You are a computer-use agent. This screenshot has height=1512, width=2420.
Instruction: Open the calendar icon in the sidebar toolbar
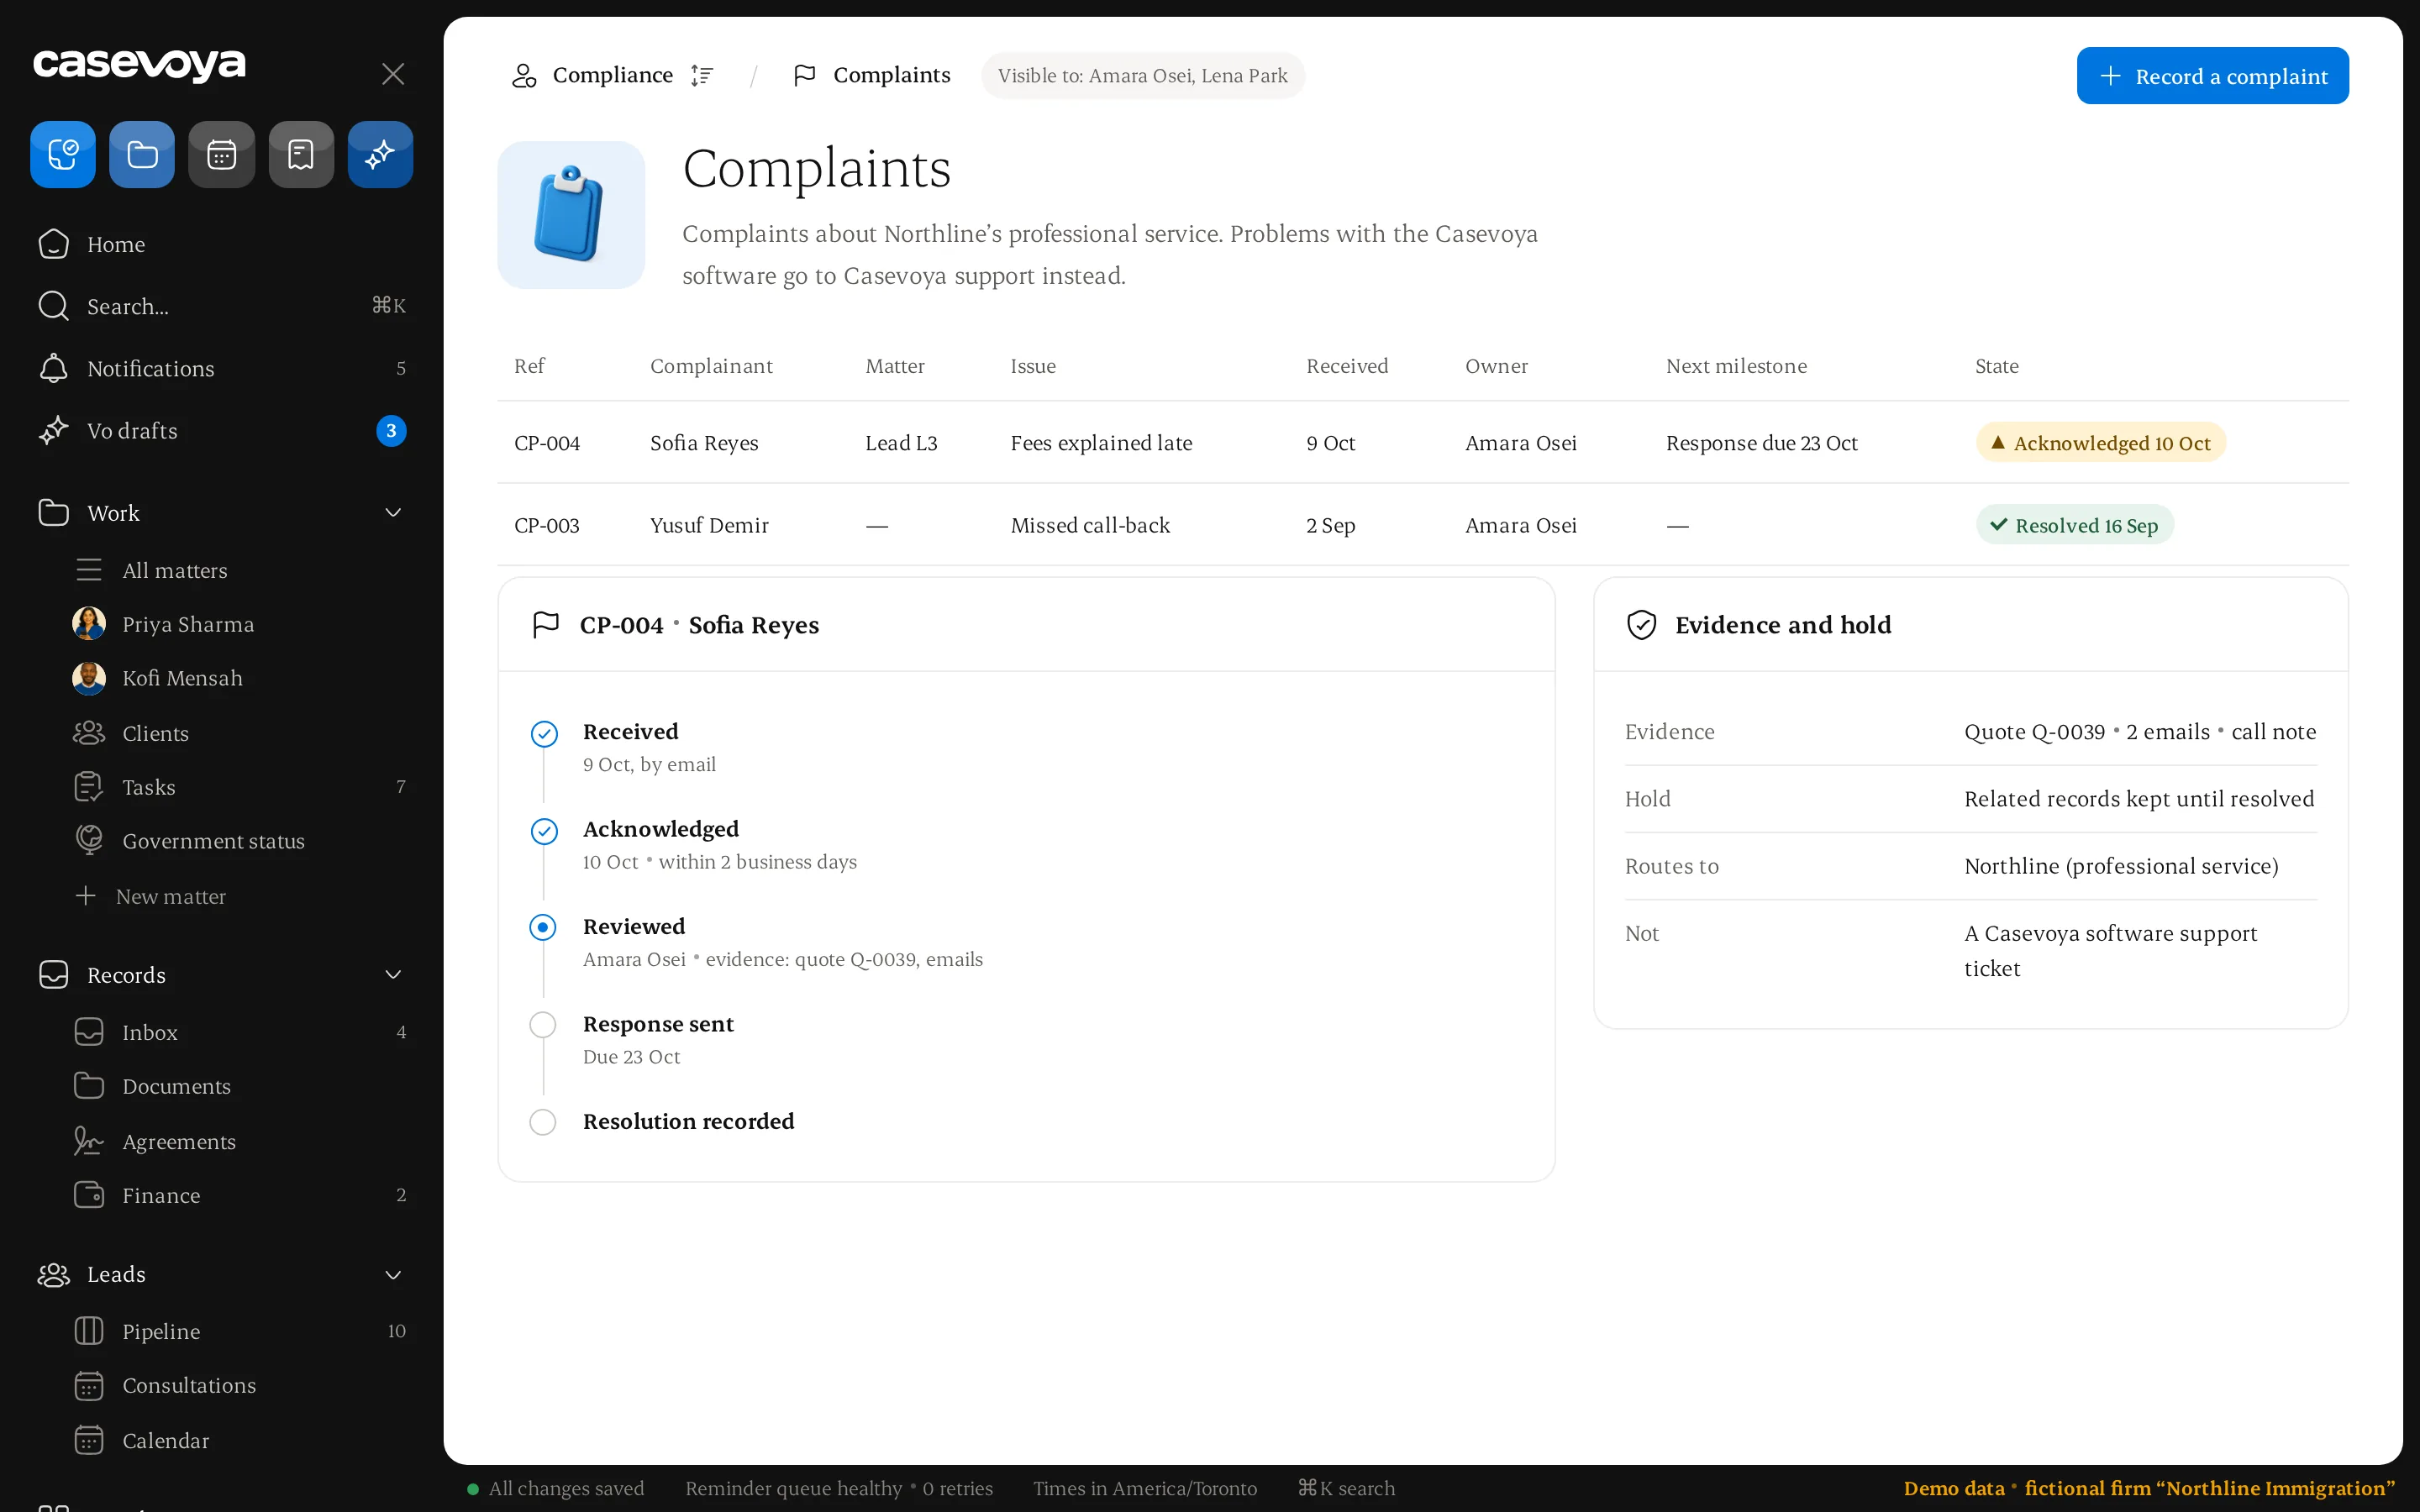[x=221, y=154]
